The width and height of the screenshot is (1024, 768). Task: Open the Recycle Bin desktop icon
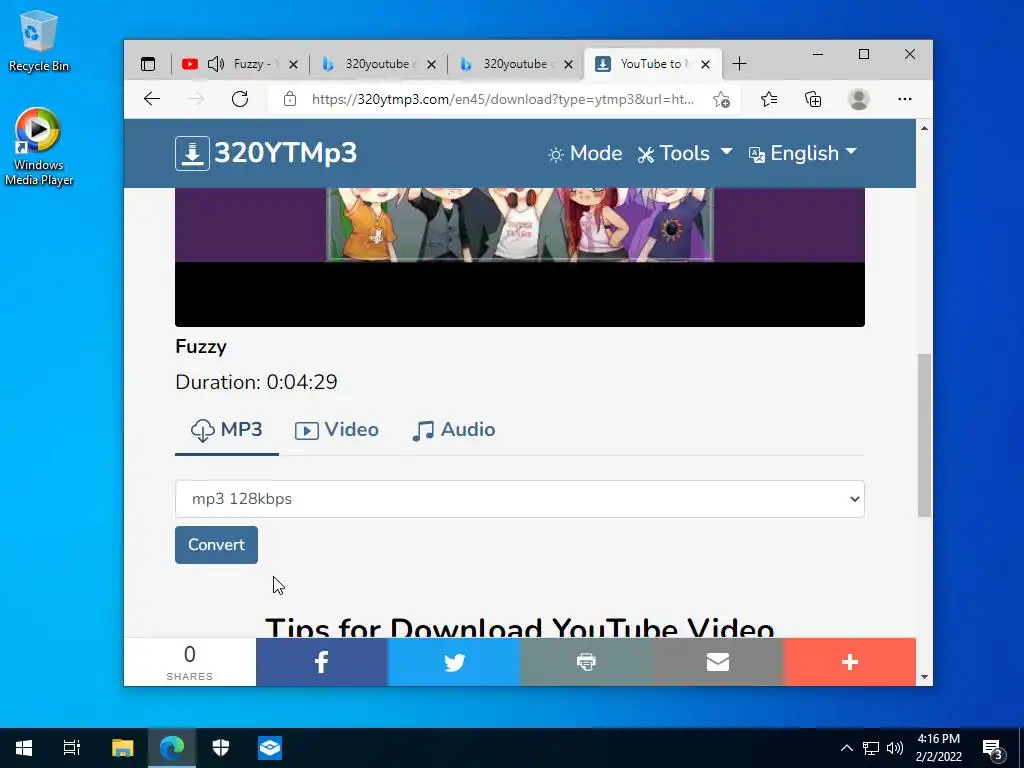tap(39, 40)
